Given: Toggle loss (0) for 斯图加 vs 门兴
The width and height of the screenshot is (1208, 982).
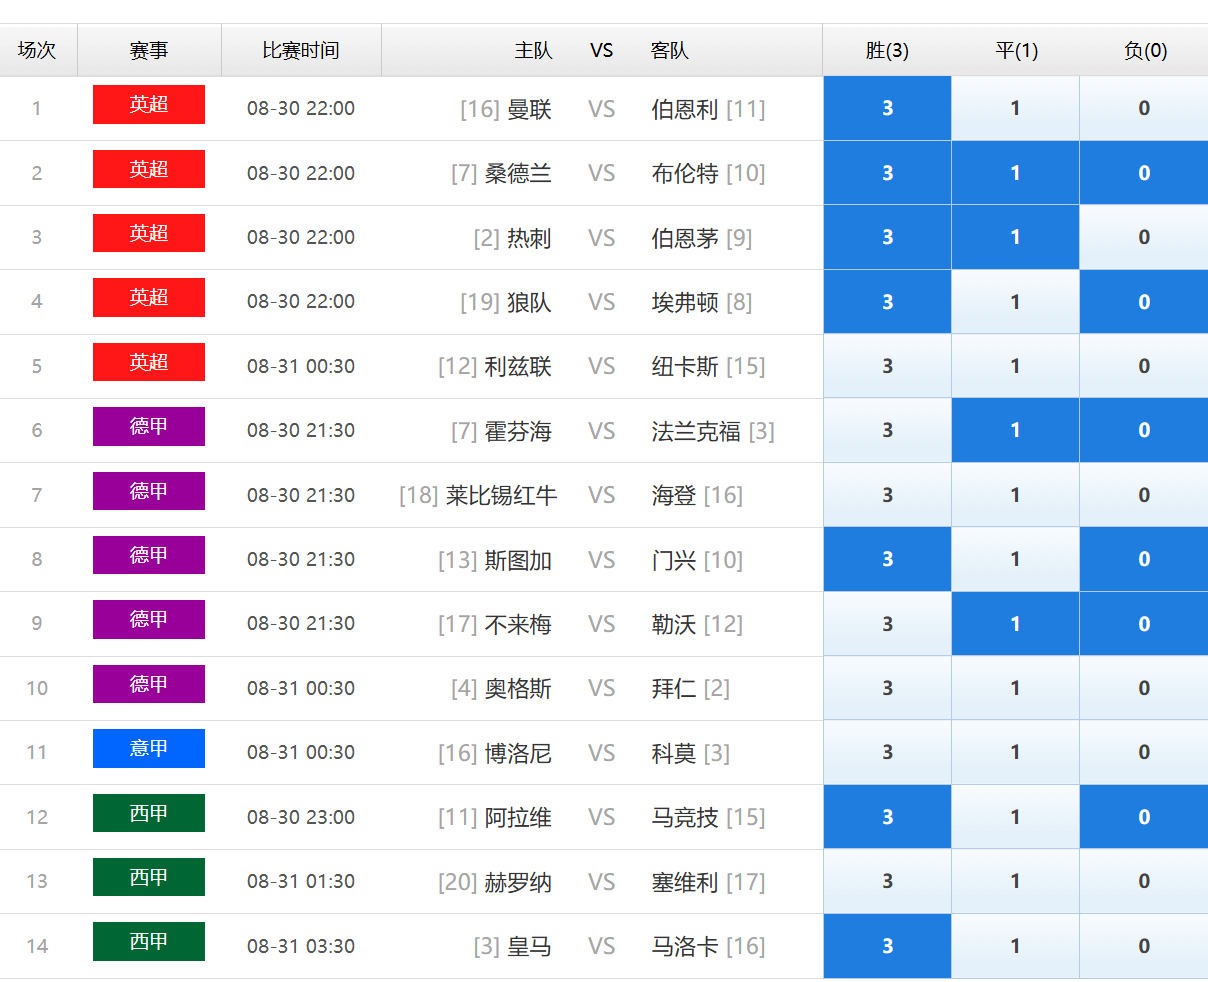Looking at the screenshot, I should tap(1144, 560).
